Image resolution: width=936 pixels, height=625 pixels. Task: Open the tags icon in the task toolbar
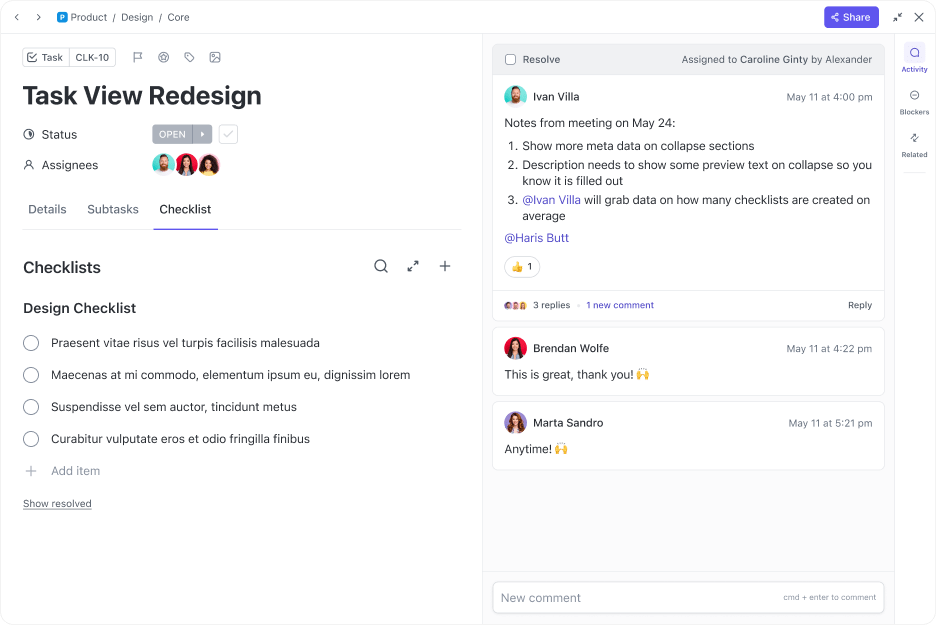(x=189, y=57)
